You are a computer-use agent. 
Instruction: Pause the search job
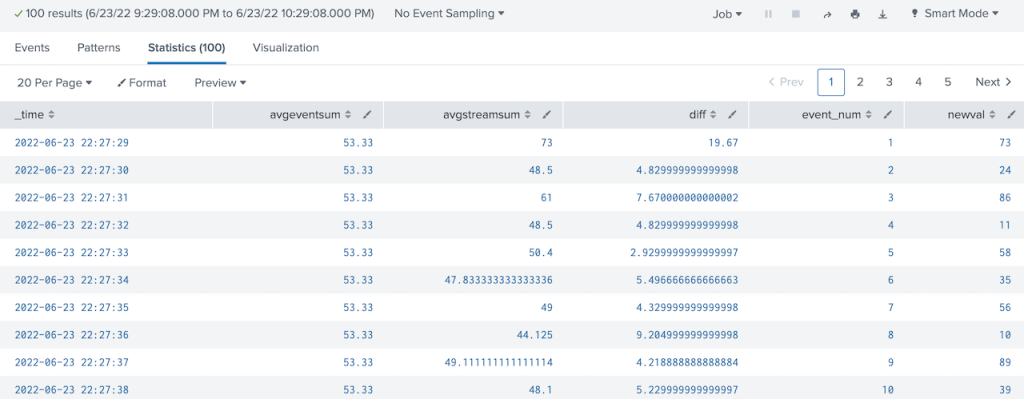tap(768, 14)
